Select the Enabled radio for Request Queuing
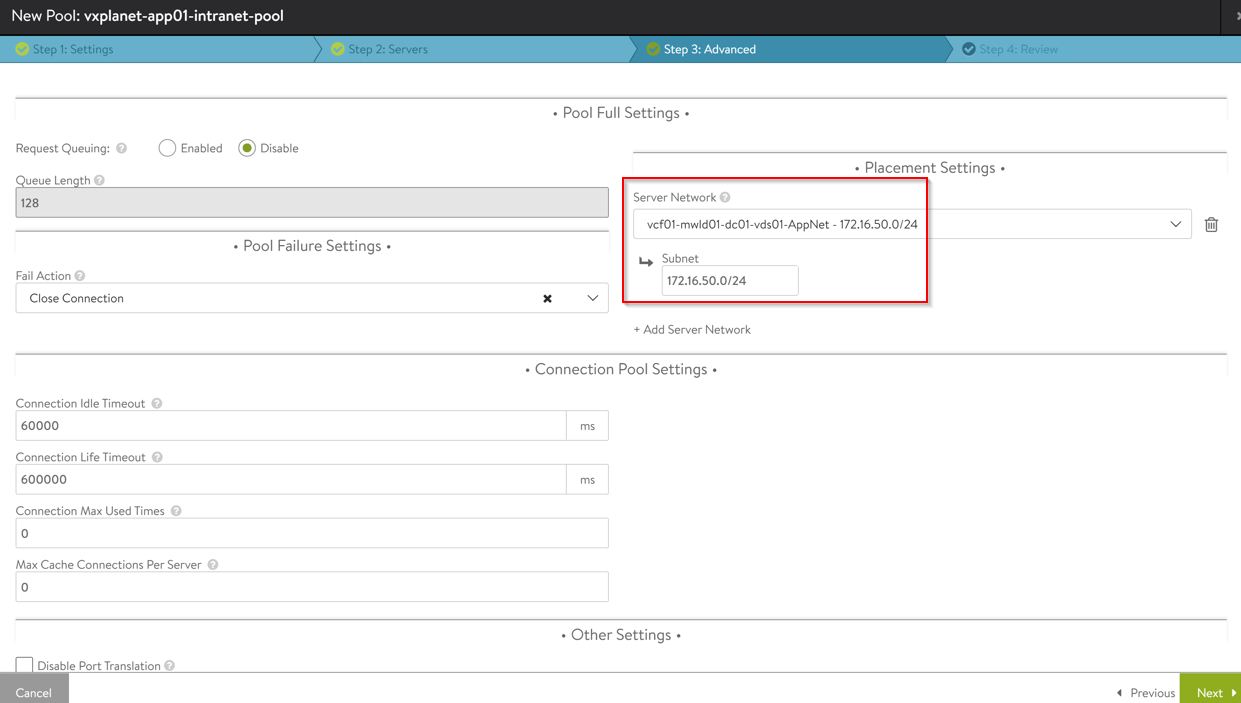Screen dimensions: 1241x703 pos(167,148)
